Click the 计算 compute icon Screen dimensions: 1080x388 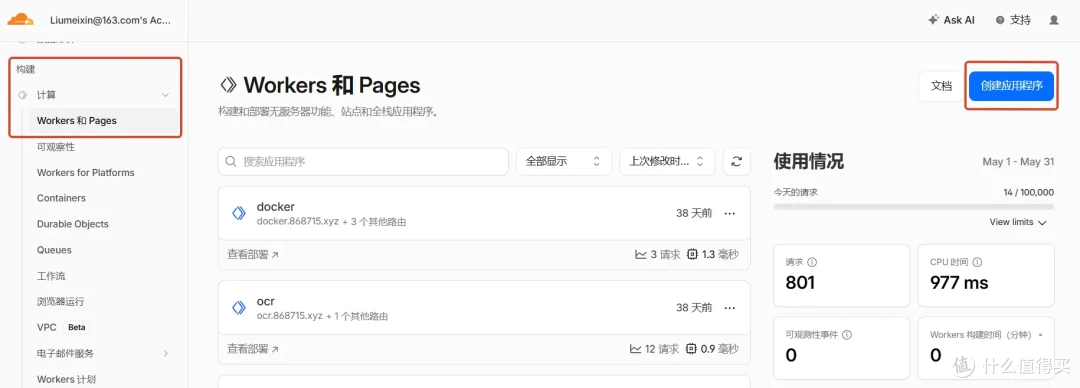22,94
